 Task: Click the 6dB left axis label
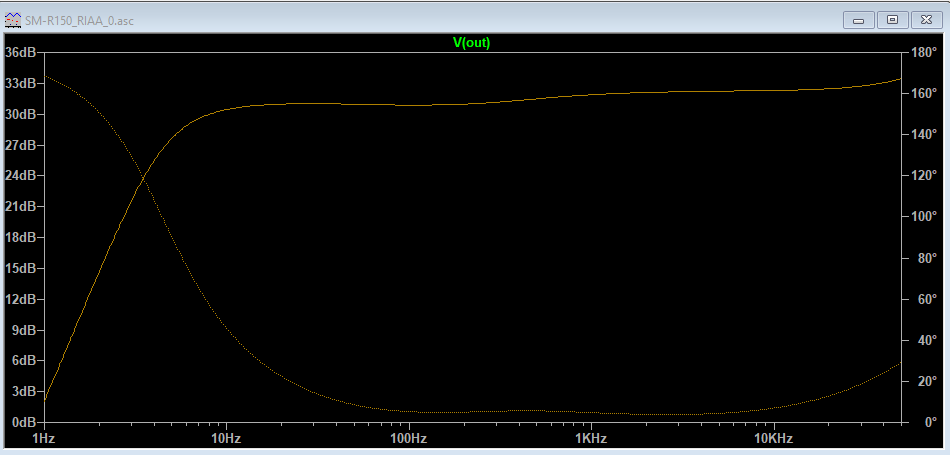[22, 360]
